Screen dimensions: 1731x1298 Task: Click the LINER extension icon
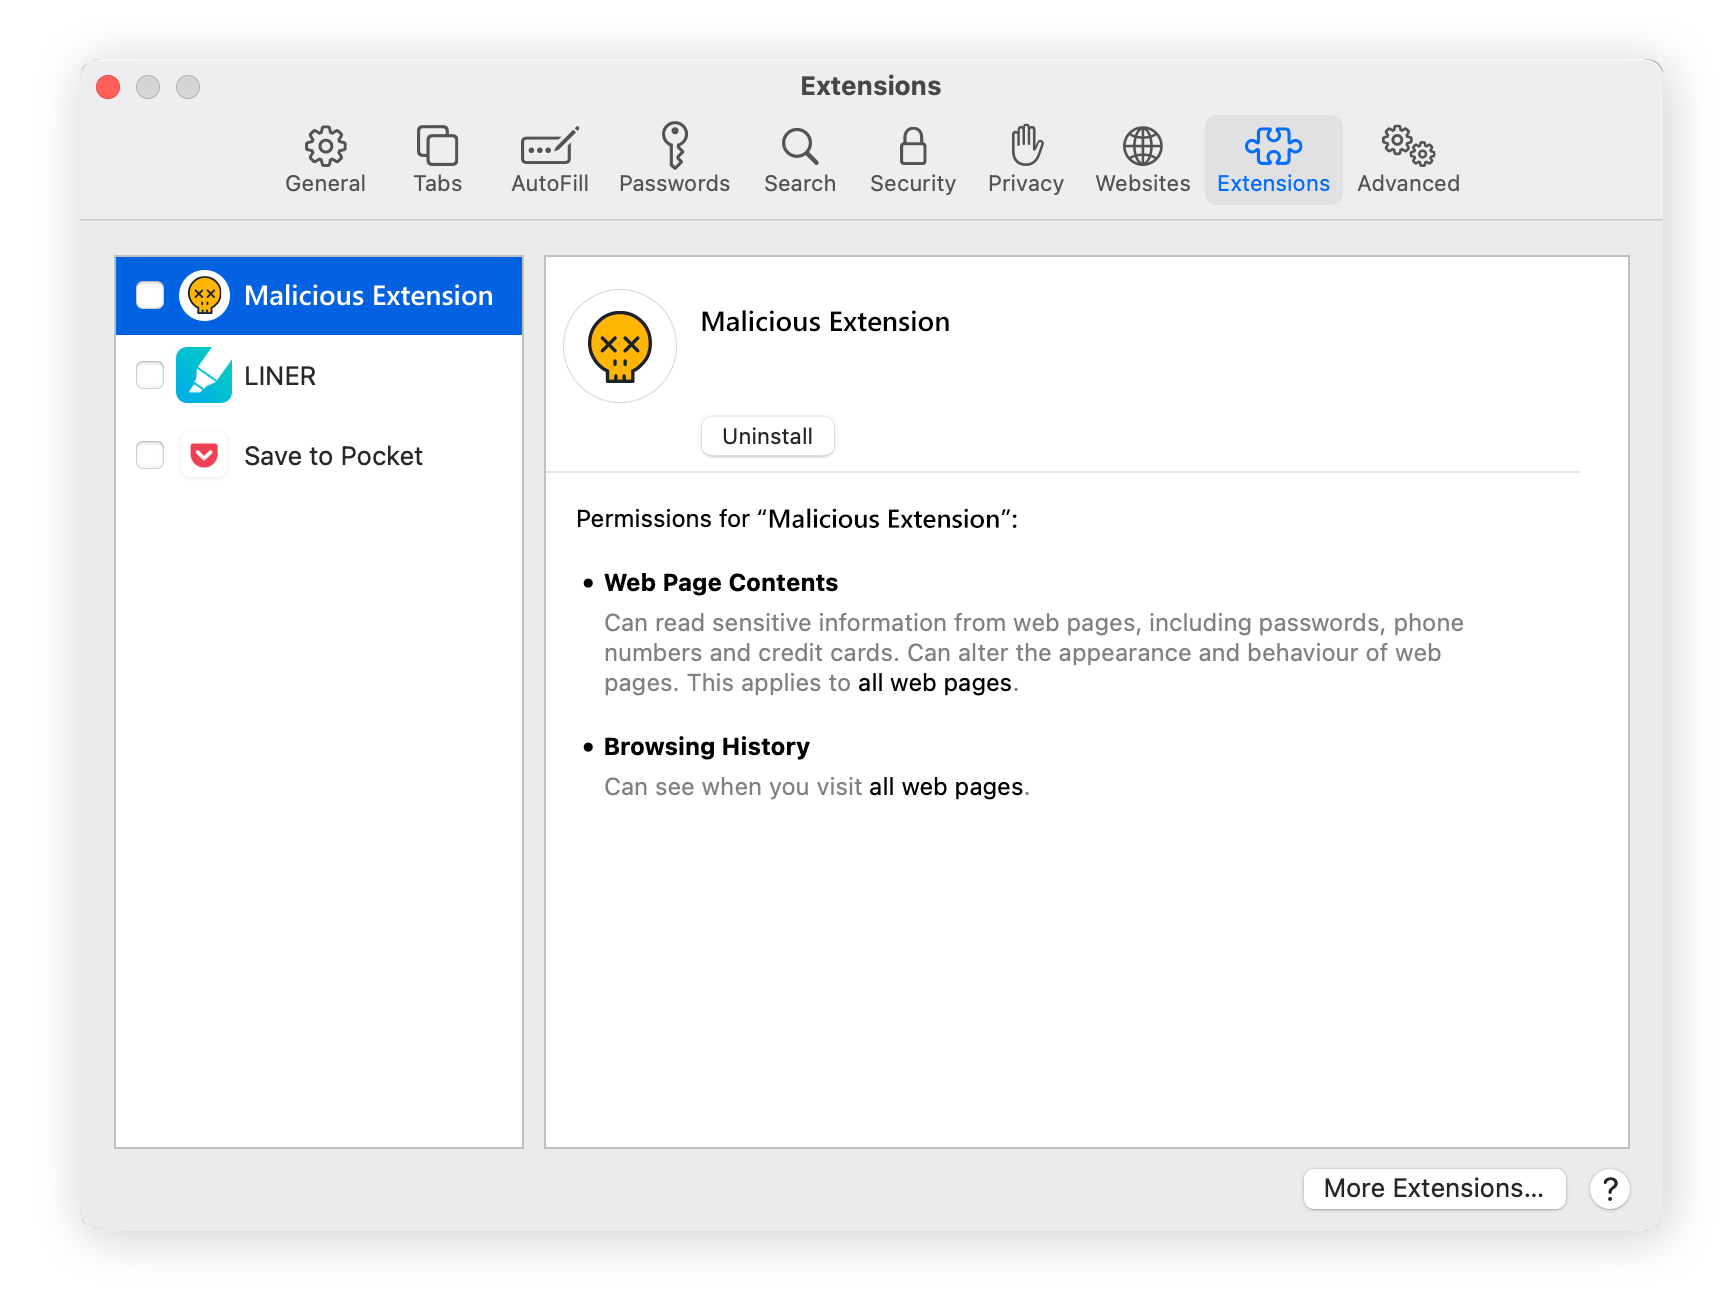[204, 375]
